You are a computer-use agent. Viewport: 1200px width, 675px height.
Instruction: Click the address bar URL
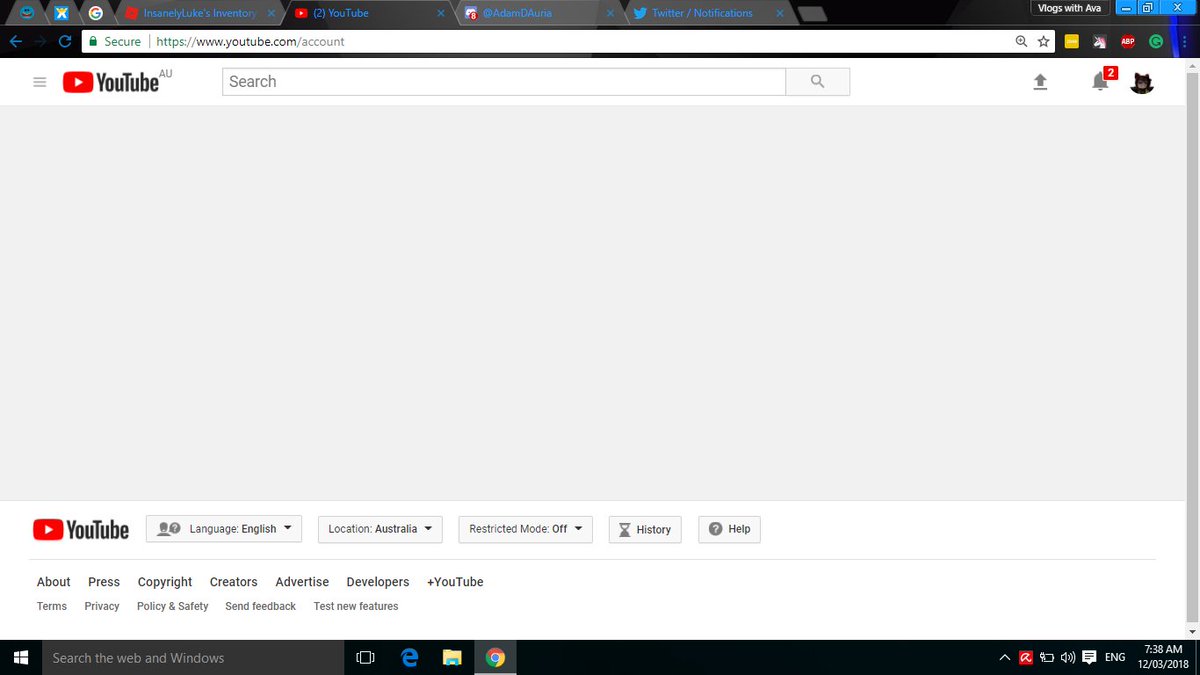tap(251, 42)
